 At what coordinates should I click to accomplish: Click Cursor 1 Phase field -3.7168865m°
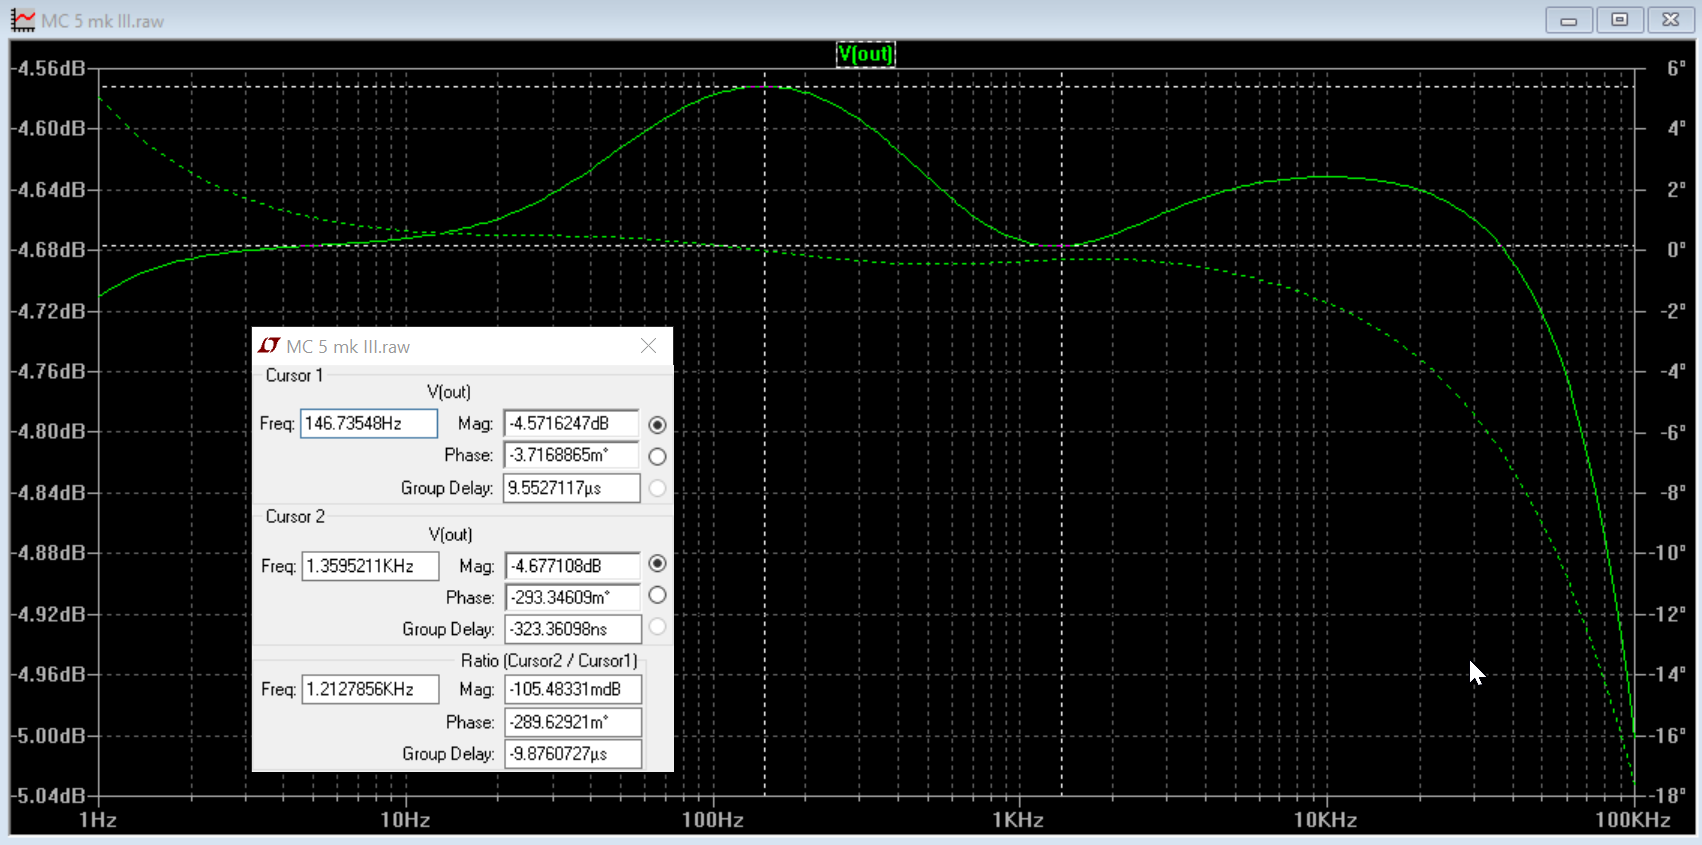click(x=571, y=455)
